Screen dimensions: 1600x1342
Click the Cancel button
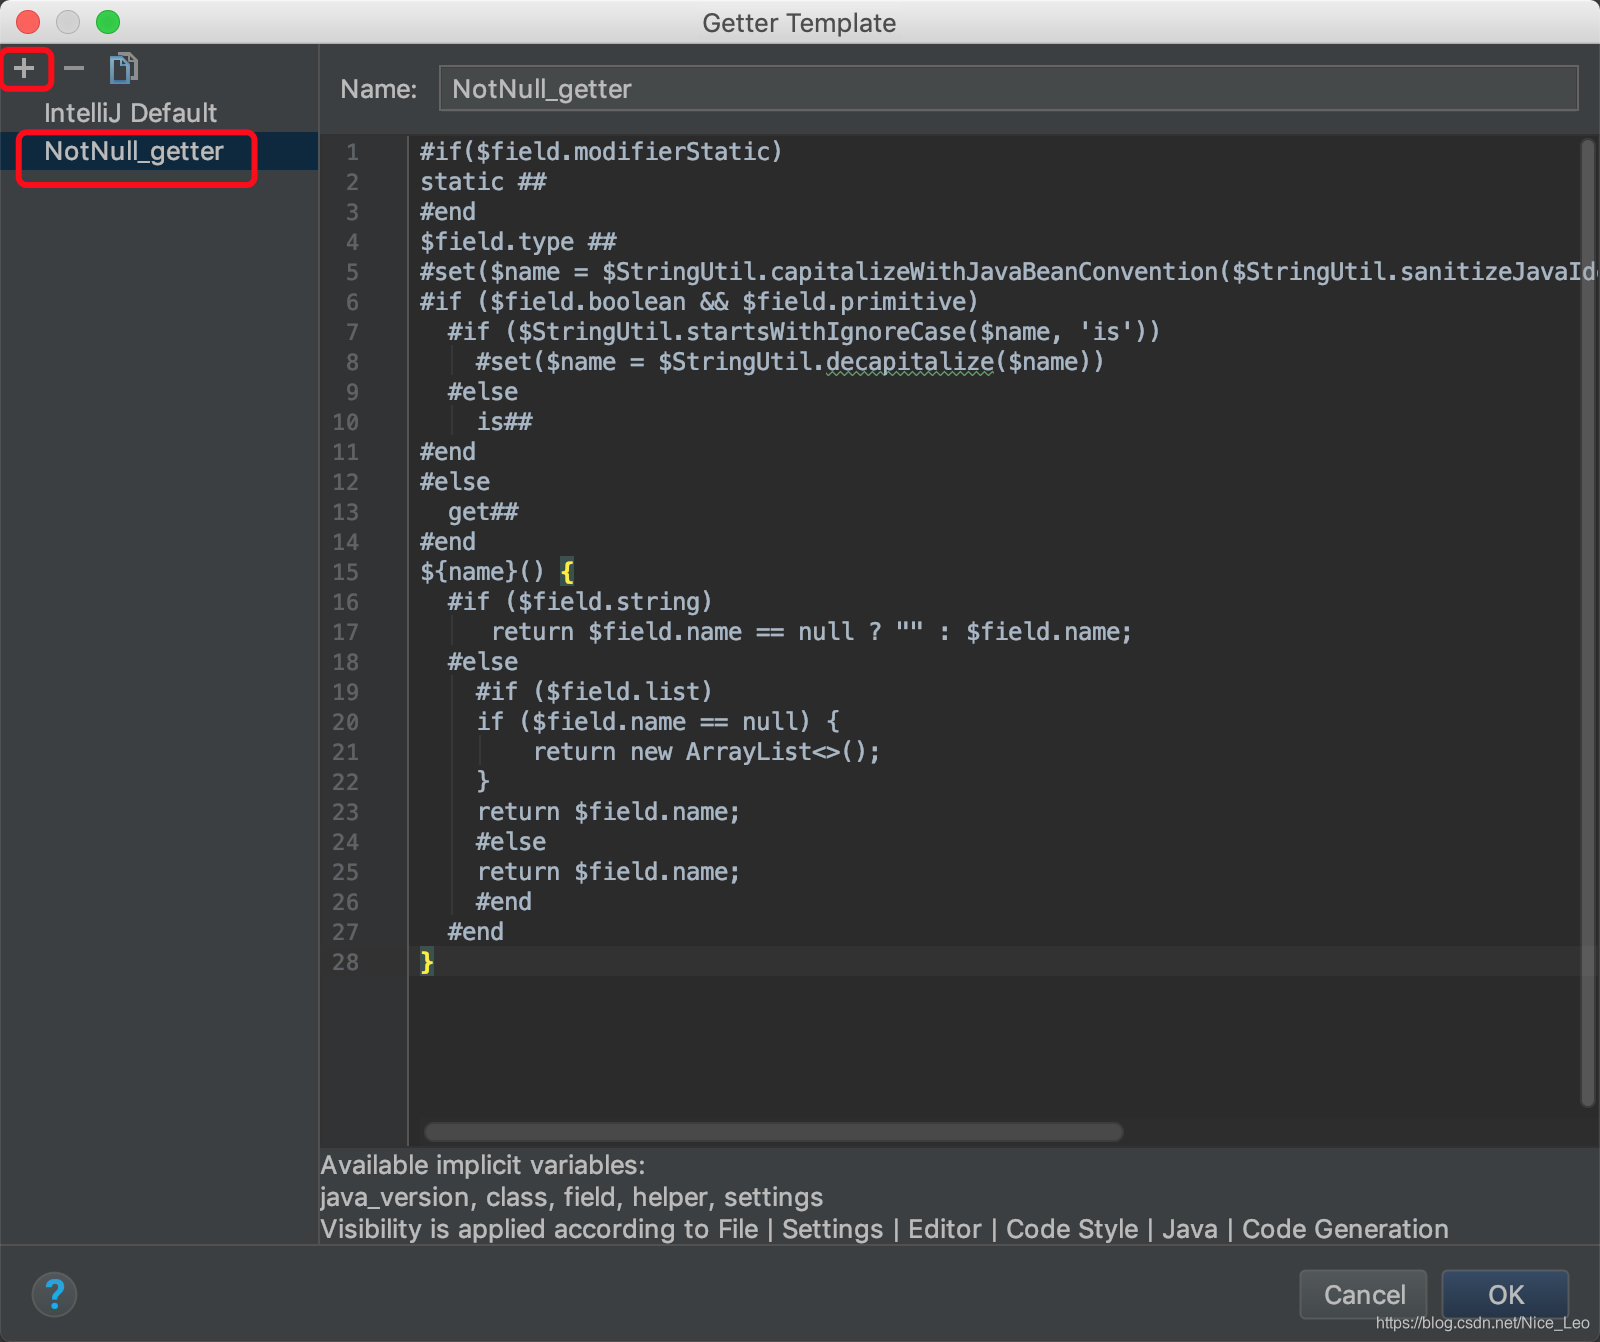[1364, 1295]
